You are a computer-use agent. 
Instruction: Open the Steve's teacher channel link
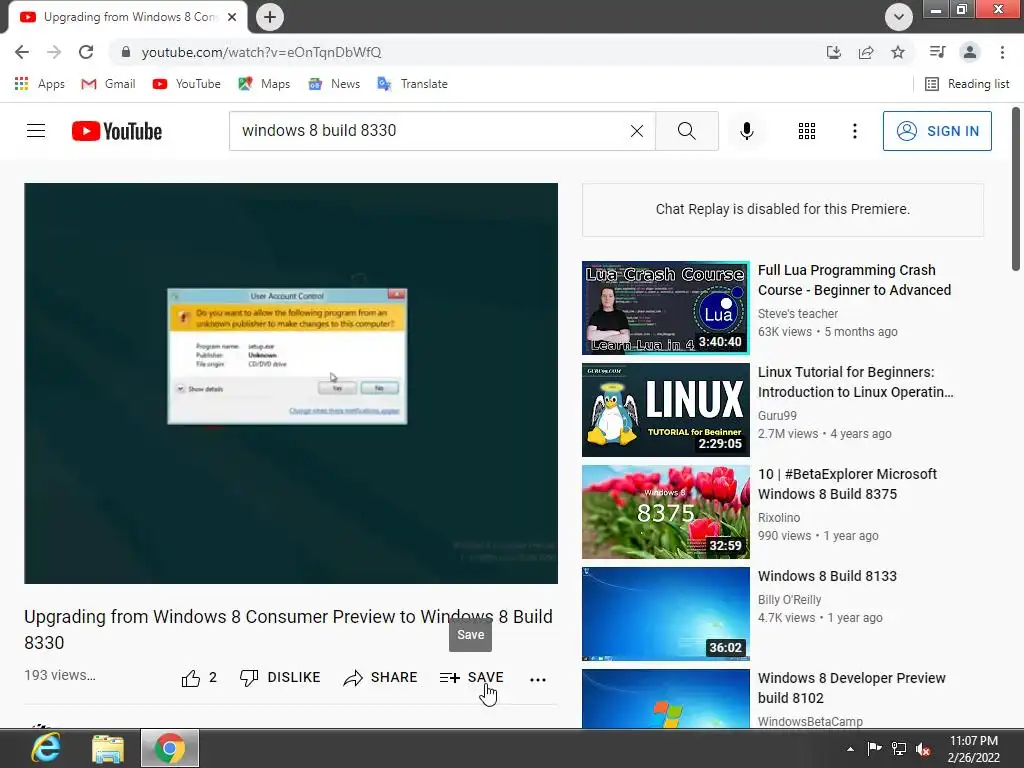coord(797,313)
